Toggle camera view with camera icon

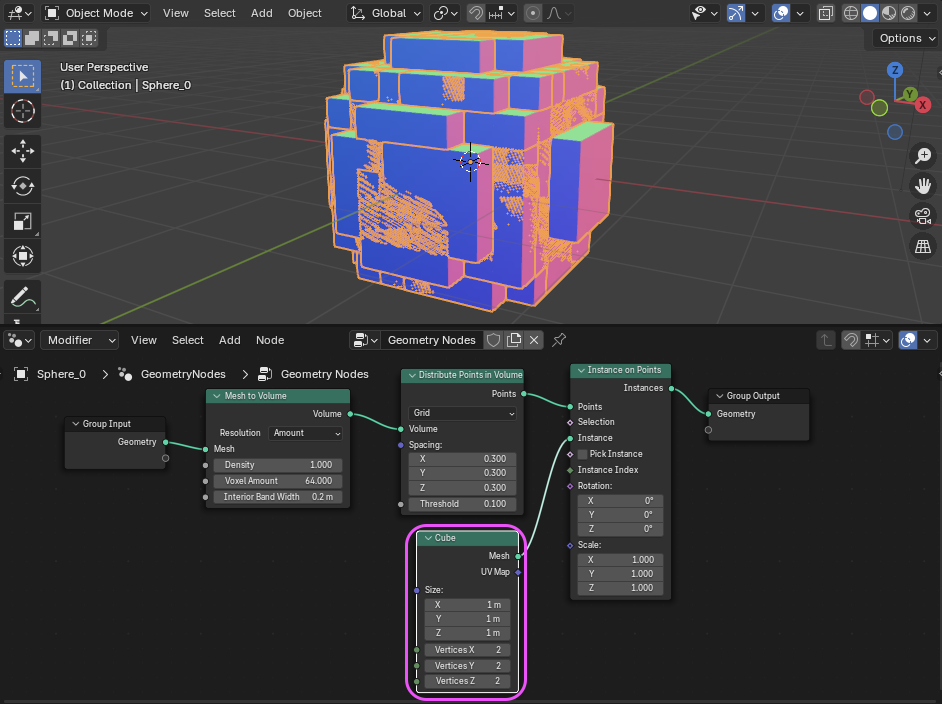tap(923, 216)
